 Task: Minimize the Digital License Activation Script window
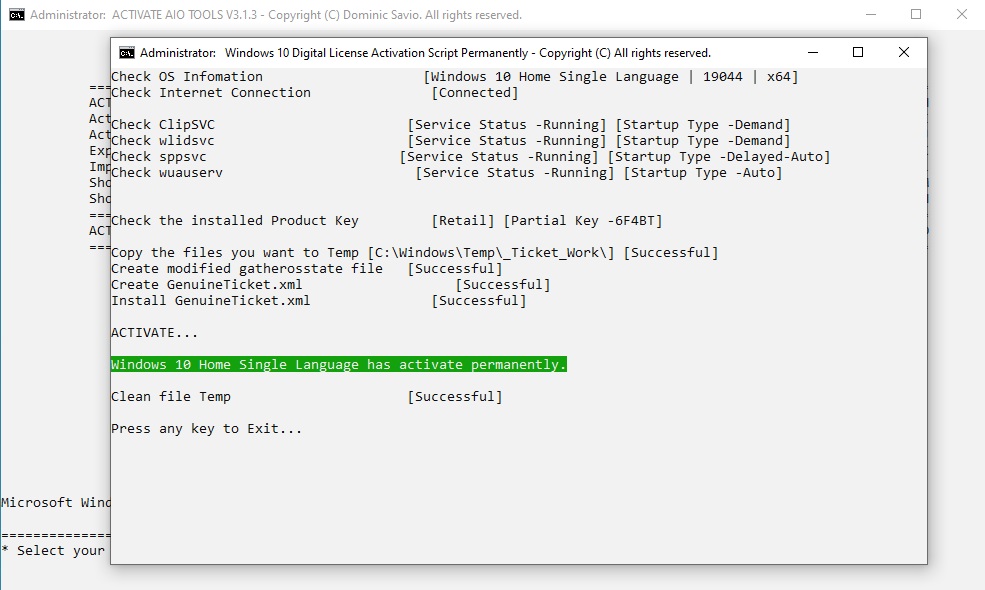(x=811, y=53)
